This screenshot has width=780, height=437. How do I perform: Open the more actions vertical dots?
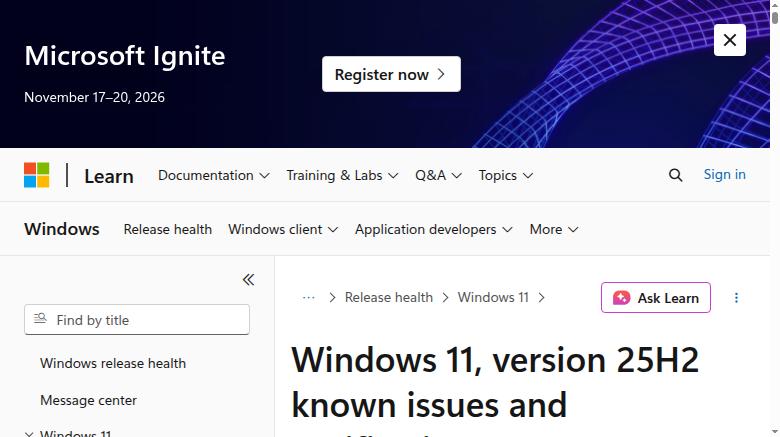(736, 298)
